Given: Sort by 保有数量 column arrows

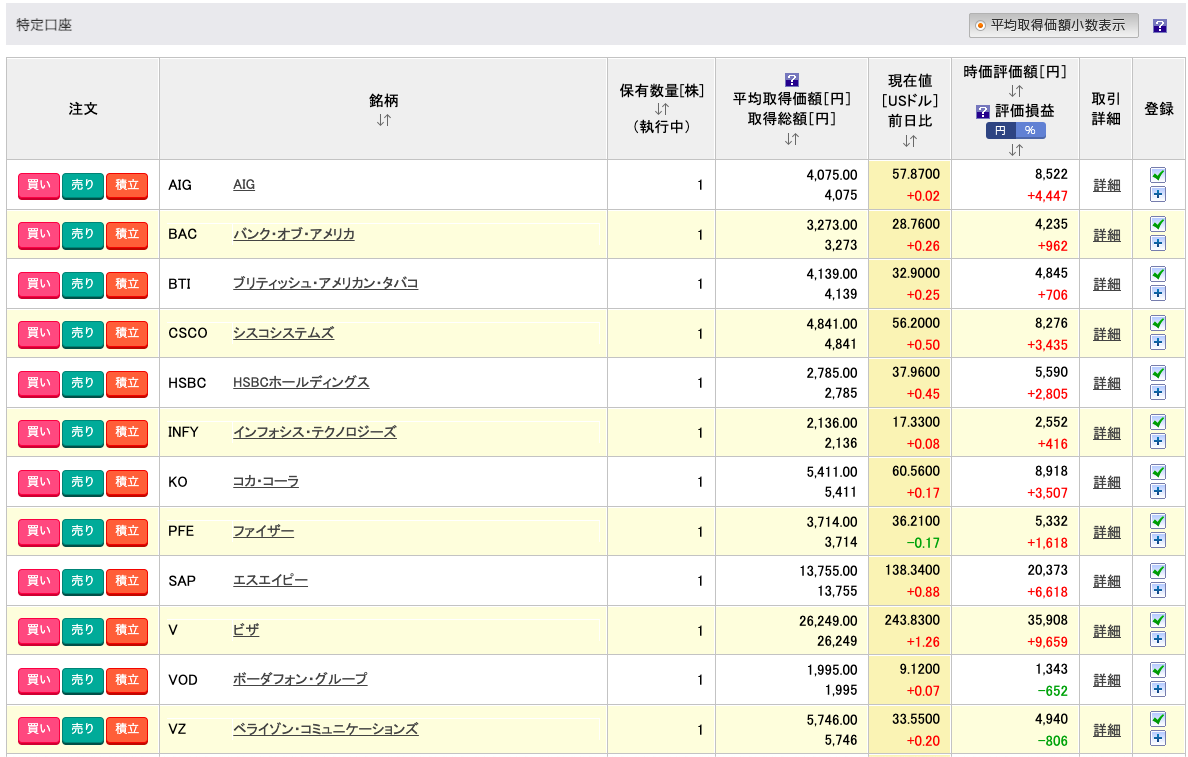Looking at the screenshot, I should coord(661,109).
